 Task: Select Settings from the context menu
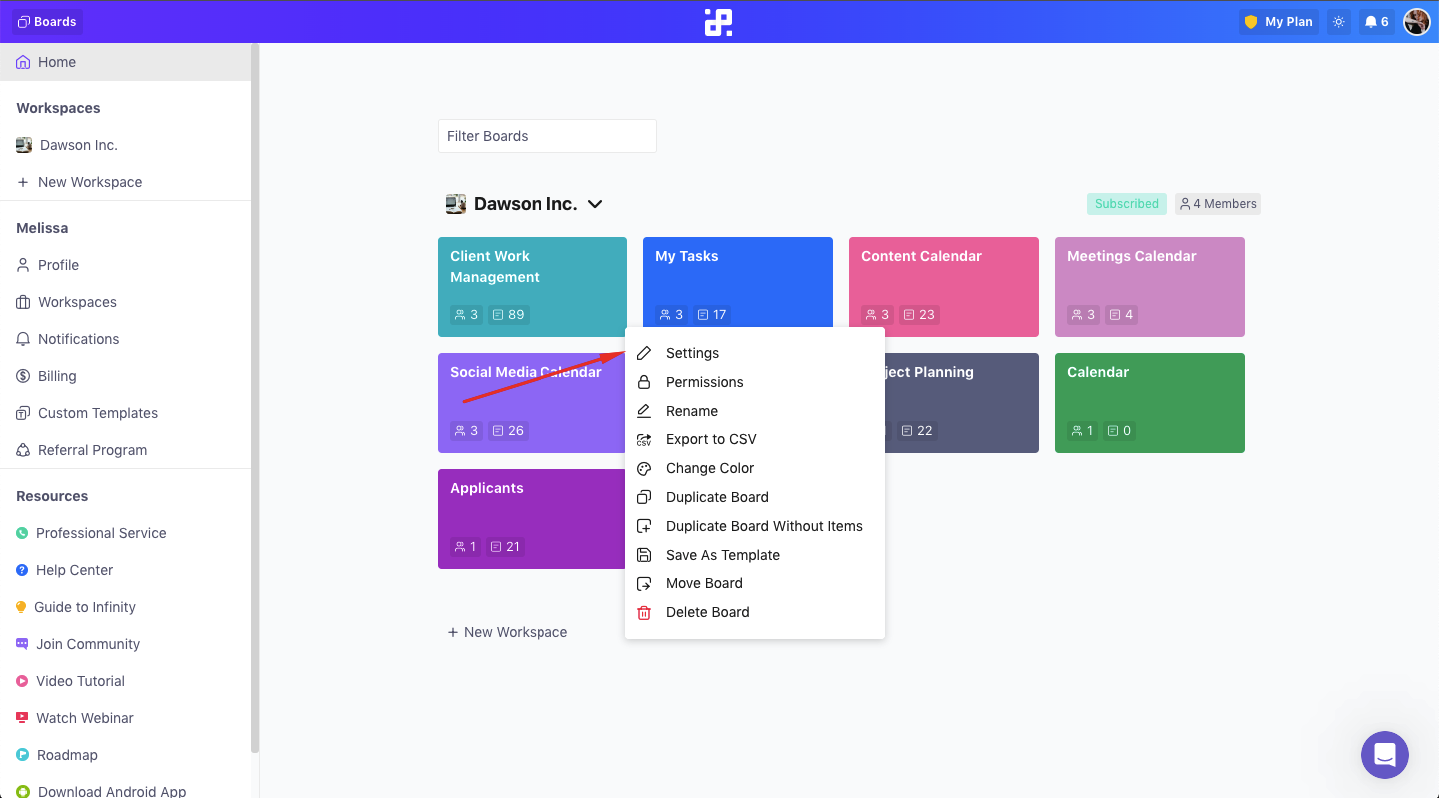tap(692, 354)
